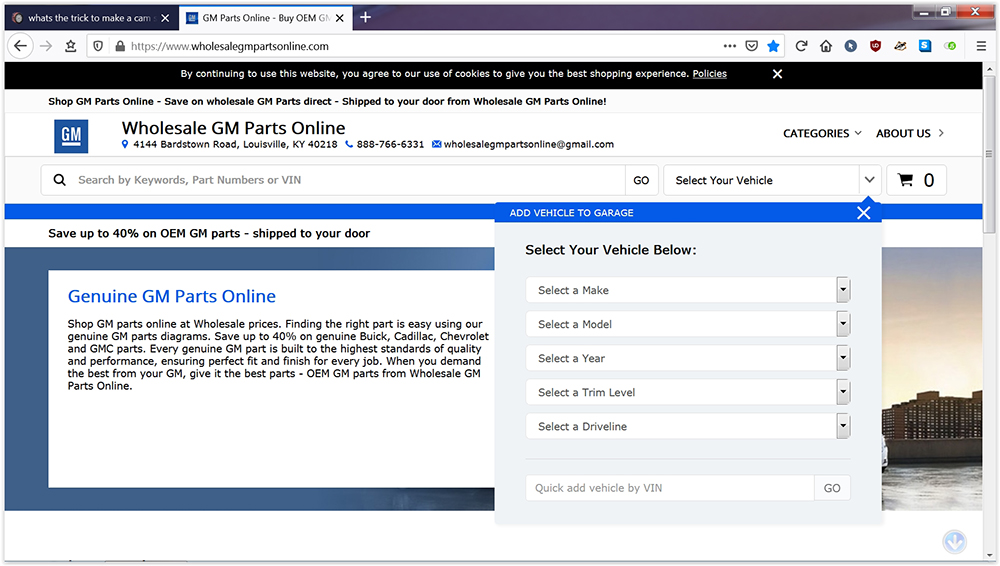This screenshot has width=1000, height=566.
Task: Click the scroll-down arrow circle icon
Action: tap(955, 542)
